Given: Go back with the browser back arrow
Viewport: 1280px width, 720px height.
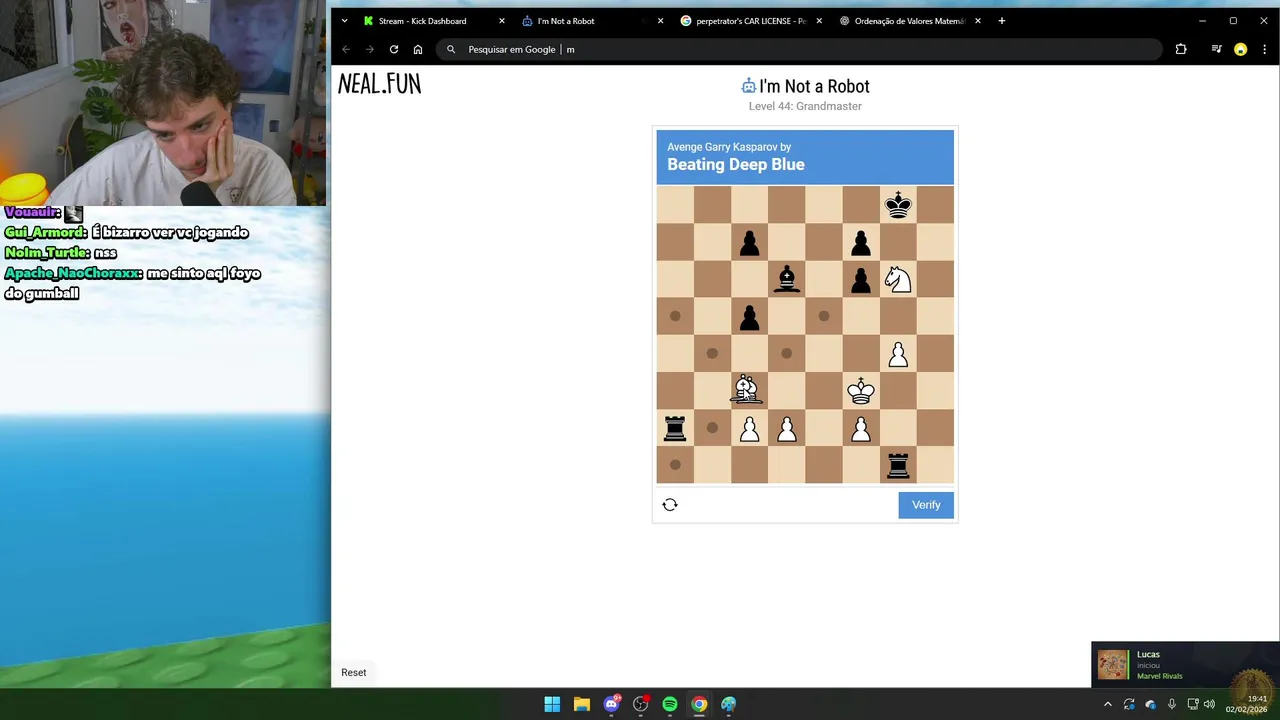Looking at the screenshot, I should tap(346, 49).
